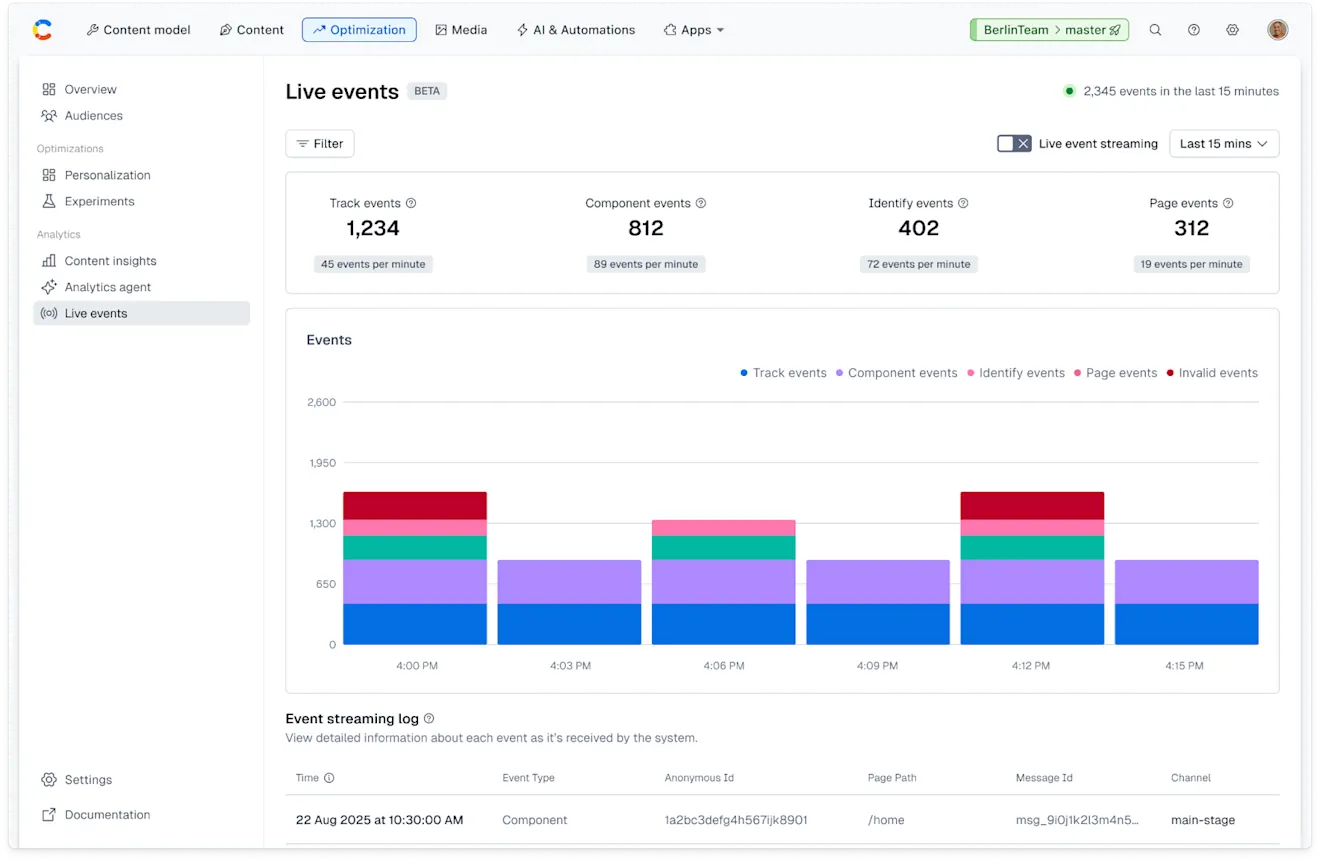
Task: Click the Experiments flask icon
Action: 49,201
